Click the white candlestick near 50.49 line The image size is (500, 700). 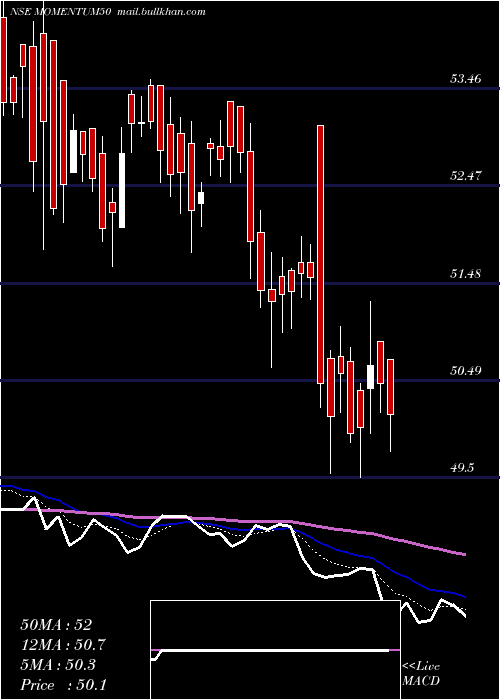point(371,377)
